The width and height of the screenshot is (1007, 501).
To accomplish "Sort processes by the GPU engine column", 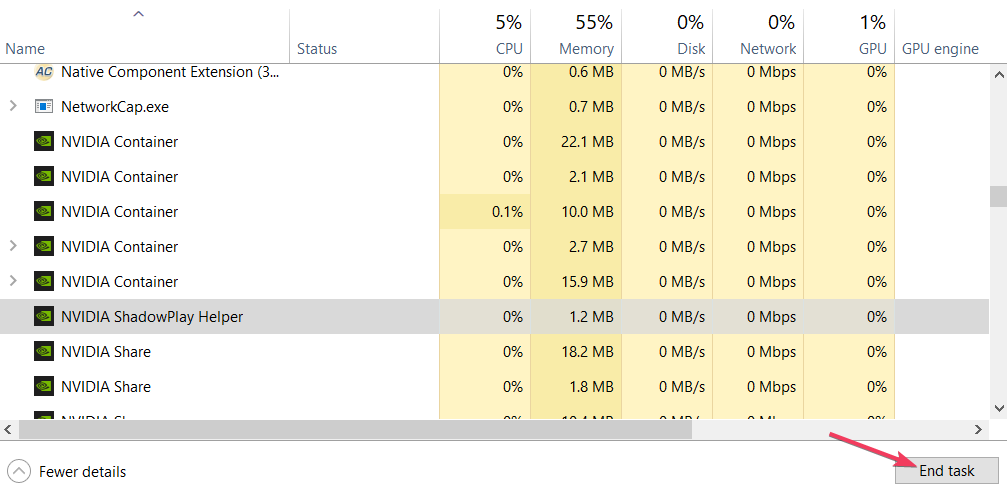I will (x=940, y=48).
